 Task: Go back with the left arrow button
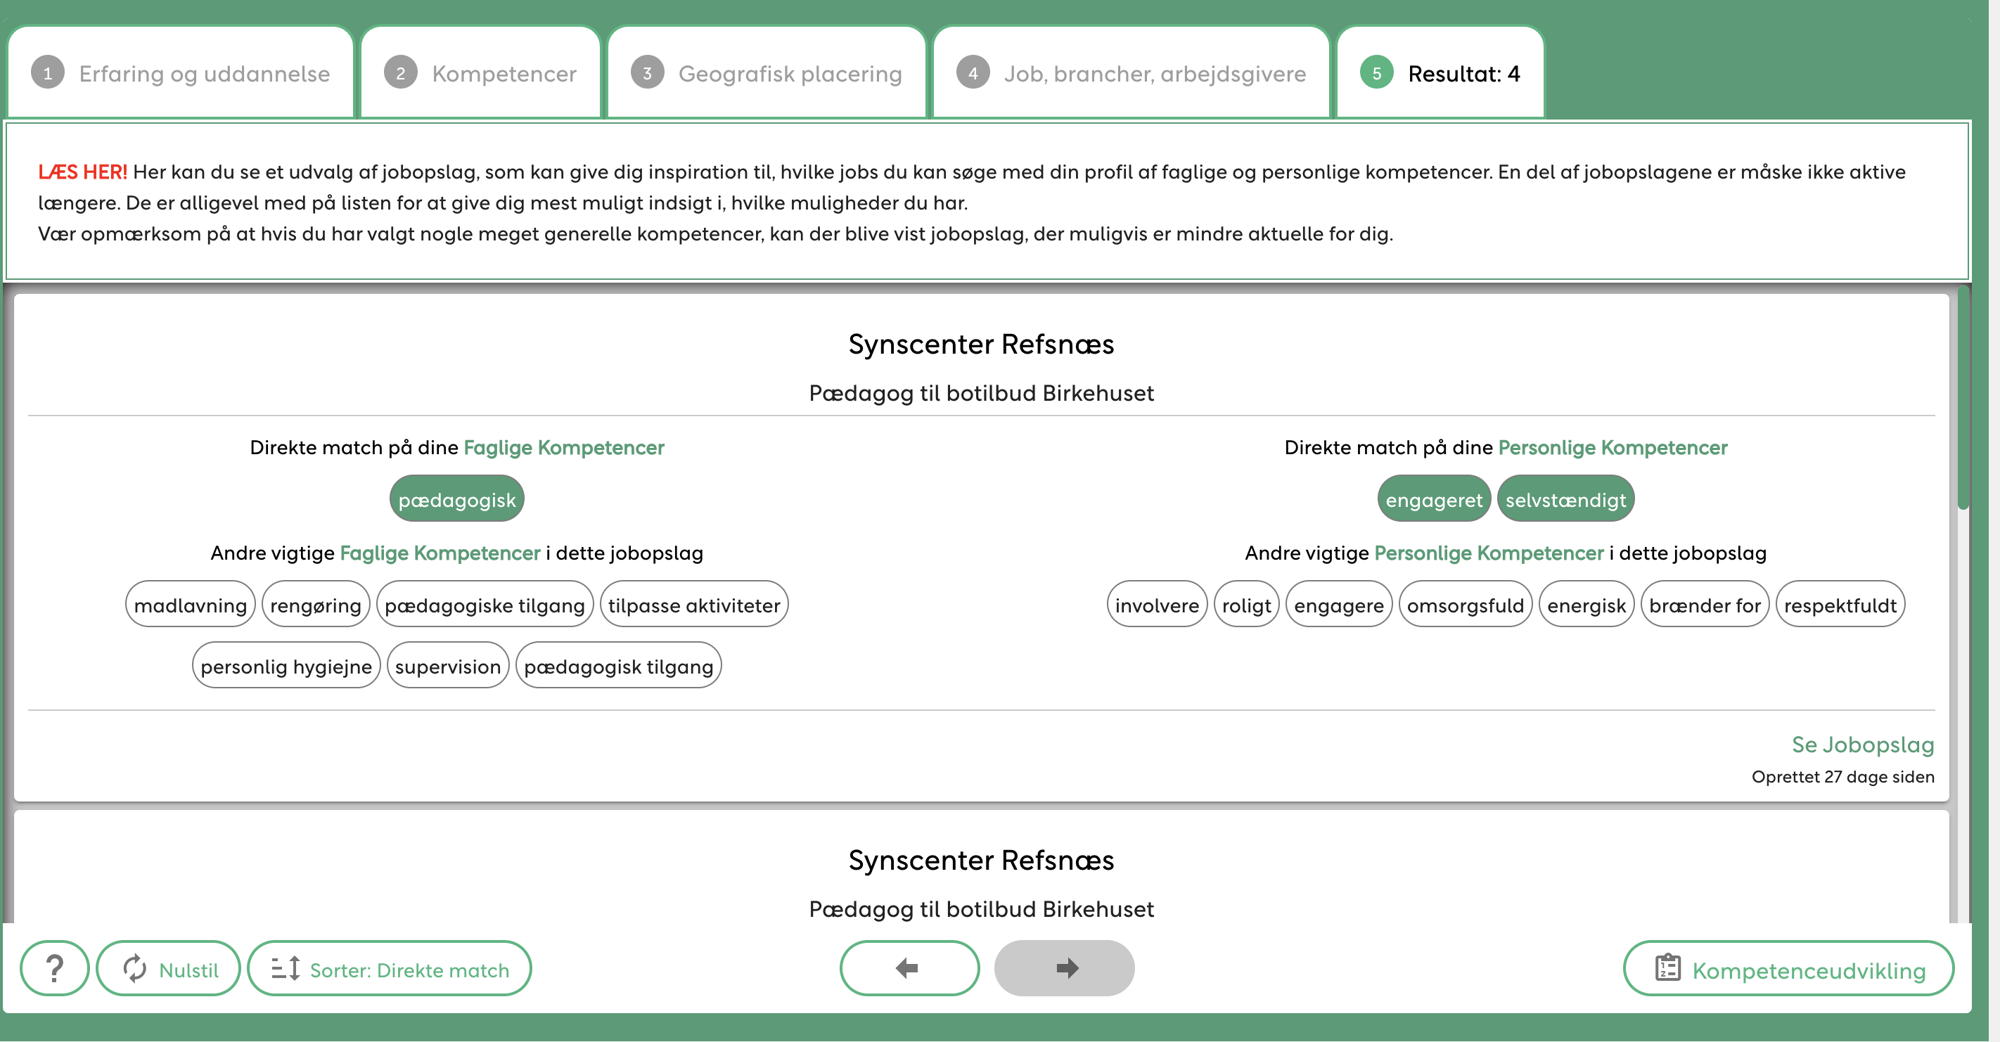(909, 968)
